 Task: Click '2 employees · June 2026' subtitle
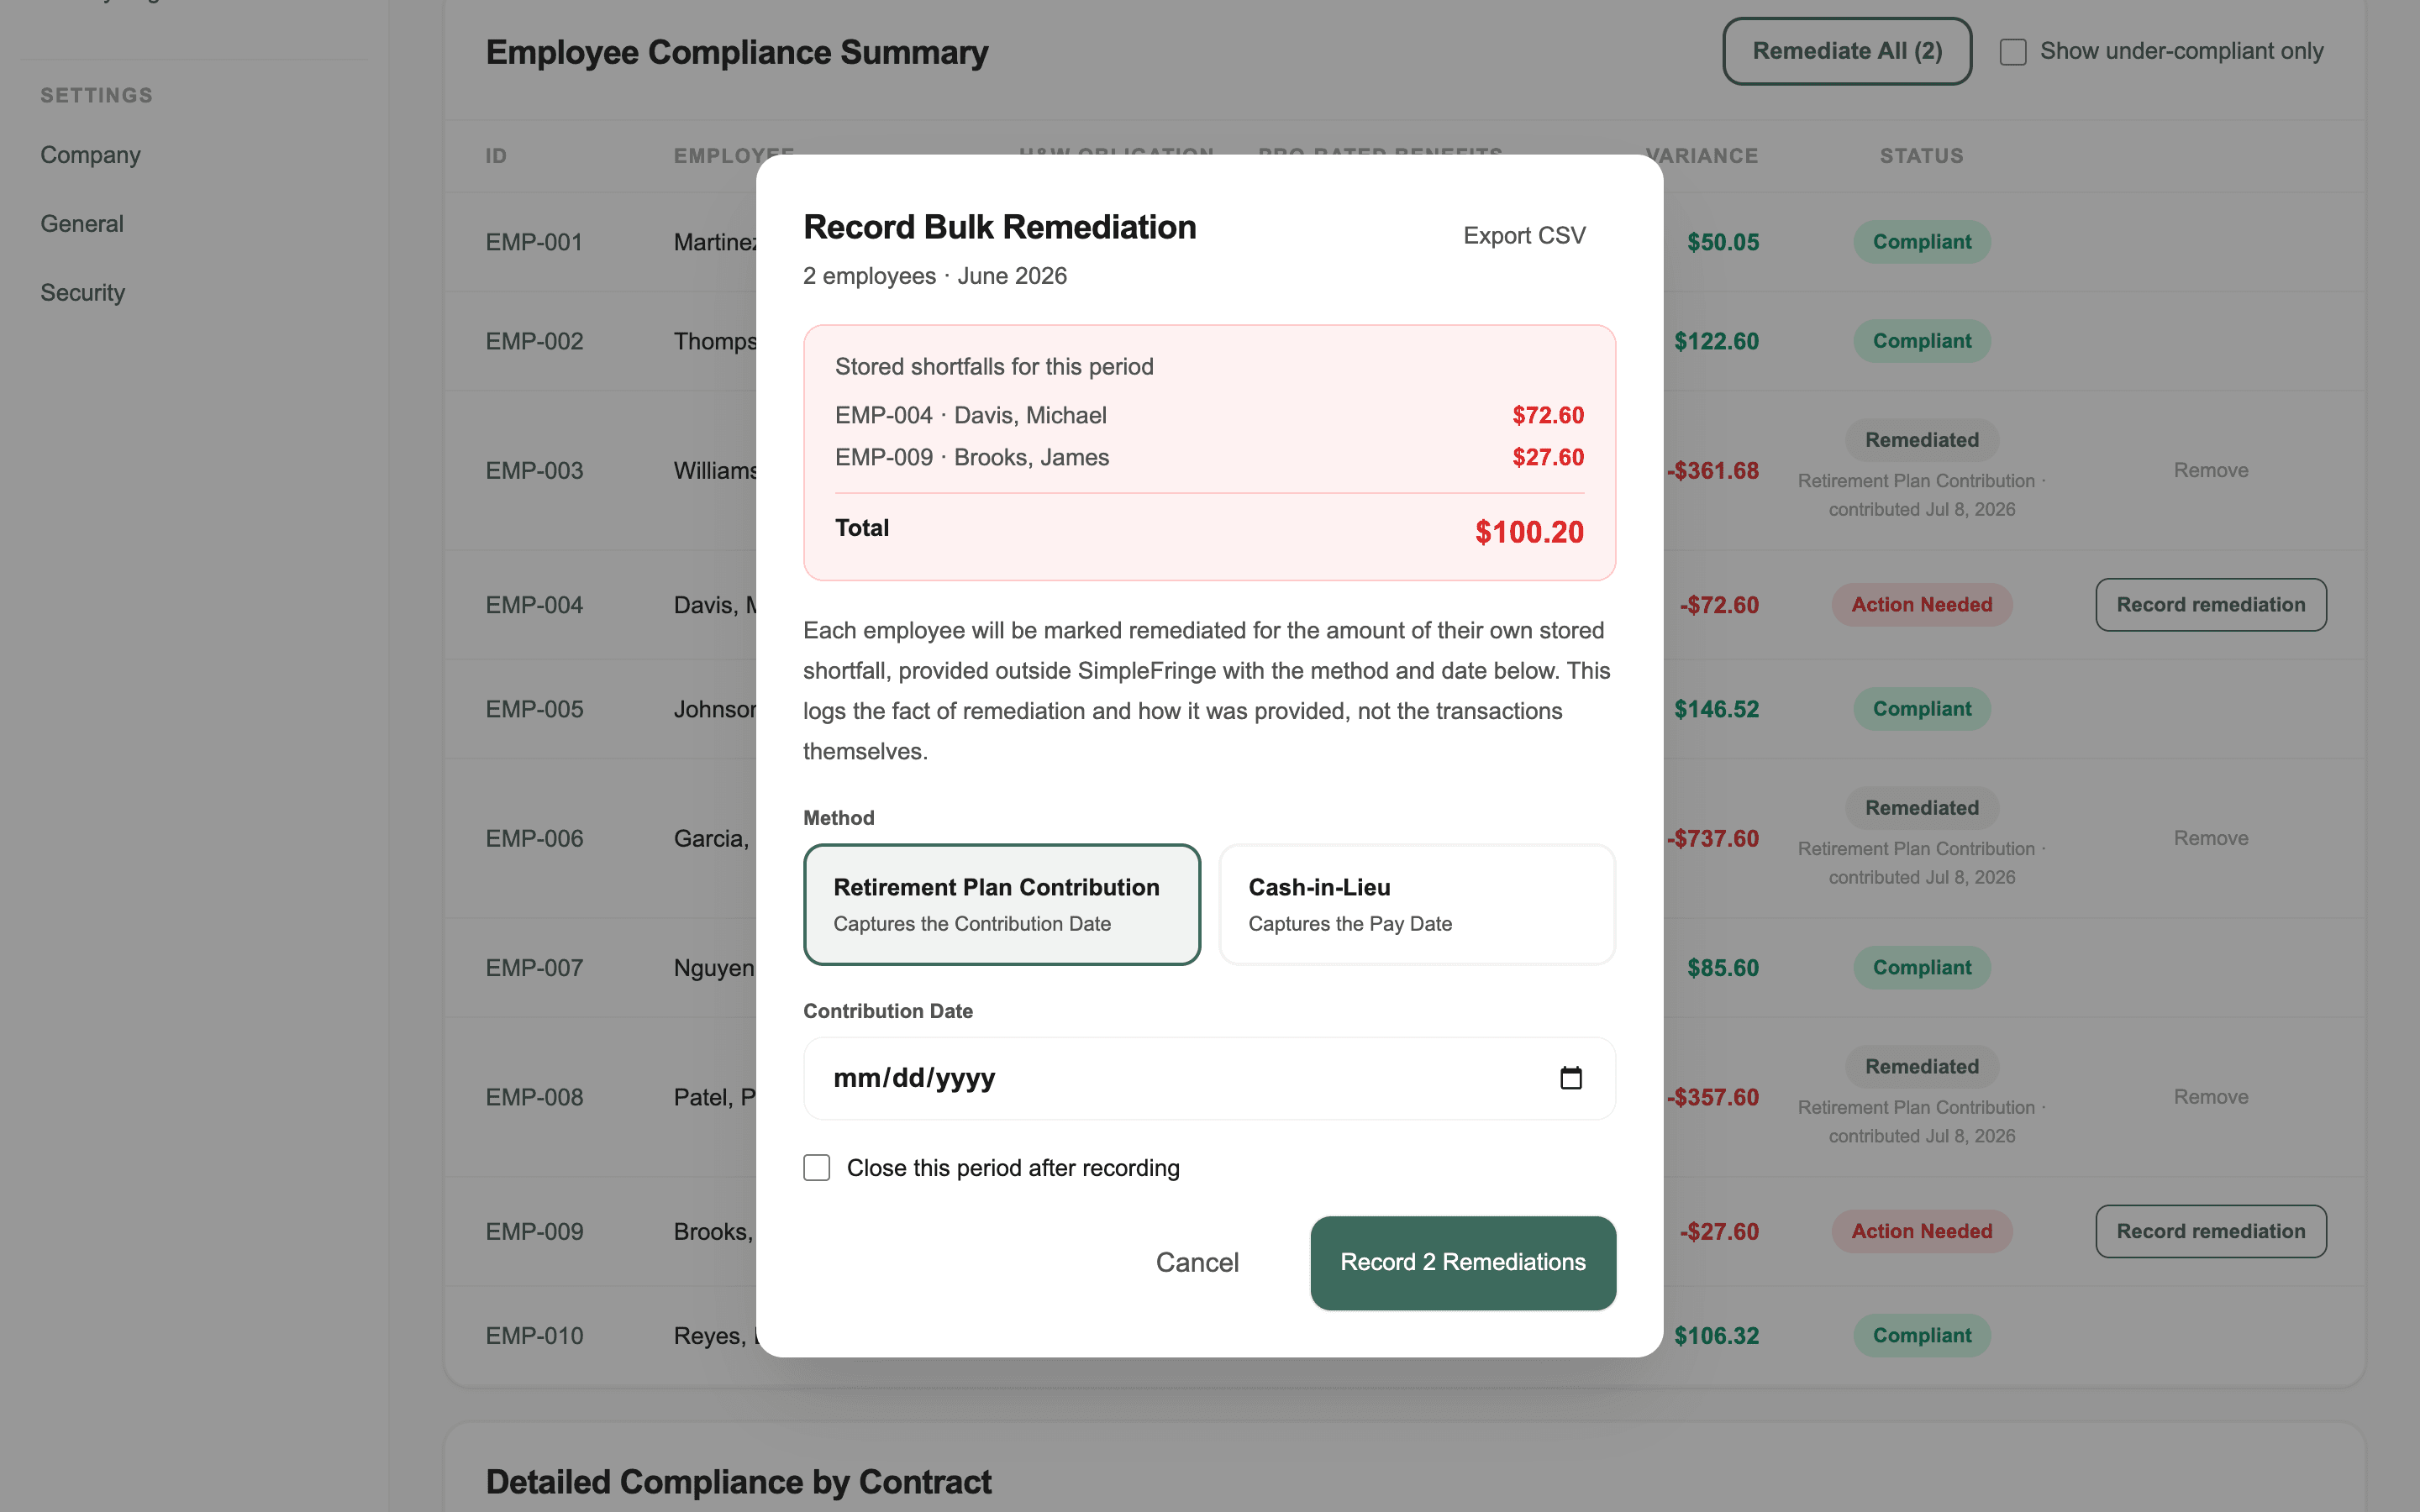point(935,276)
